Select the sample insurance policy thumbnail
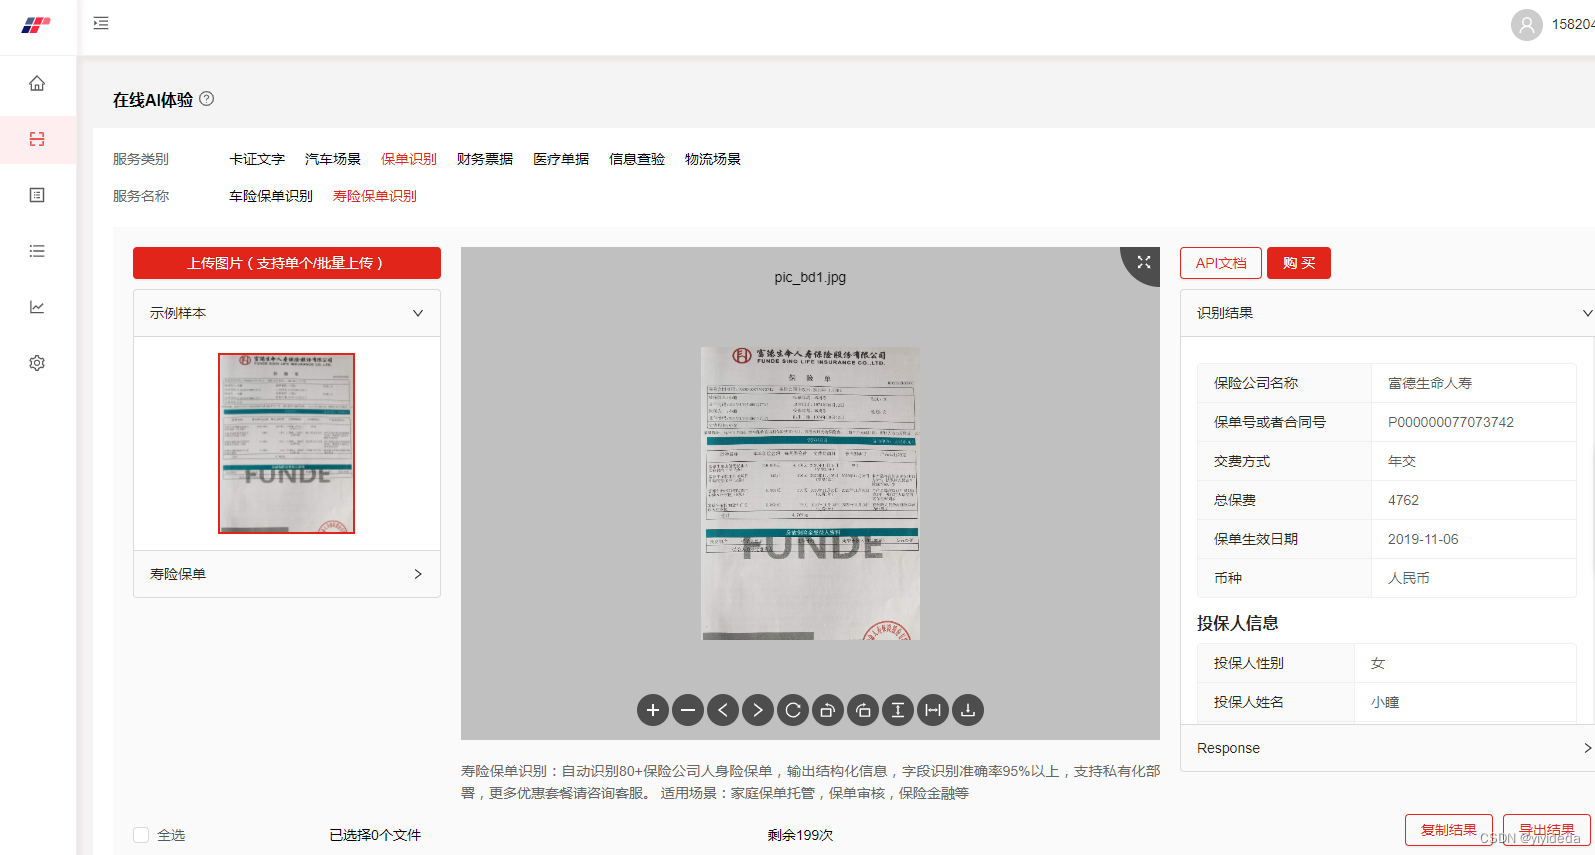This screenshot has height=855, width=1595. click(287, 443)
